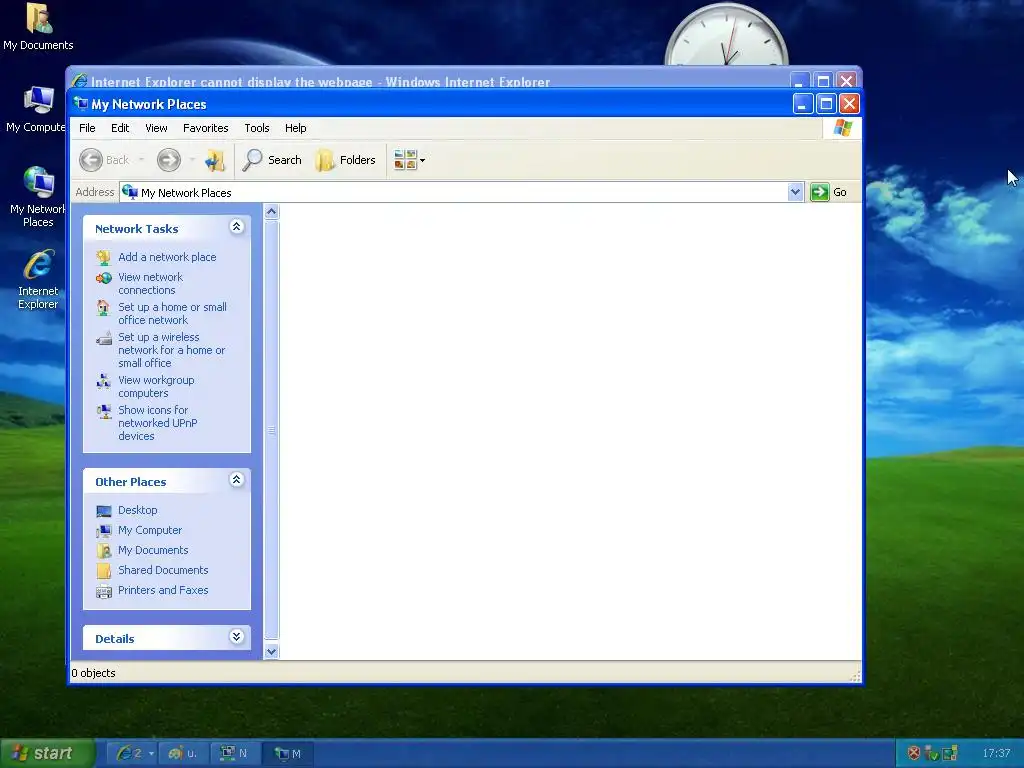This screenshot has width=1024, height=768.
Task: Collapse the Other Places panel
Action: click(236, 480)
